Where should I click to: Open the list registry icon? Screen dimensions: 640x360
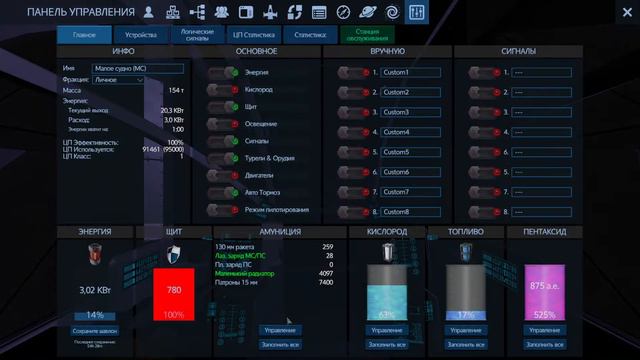[319, 12]
